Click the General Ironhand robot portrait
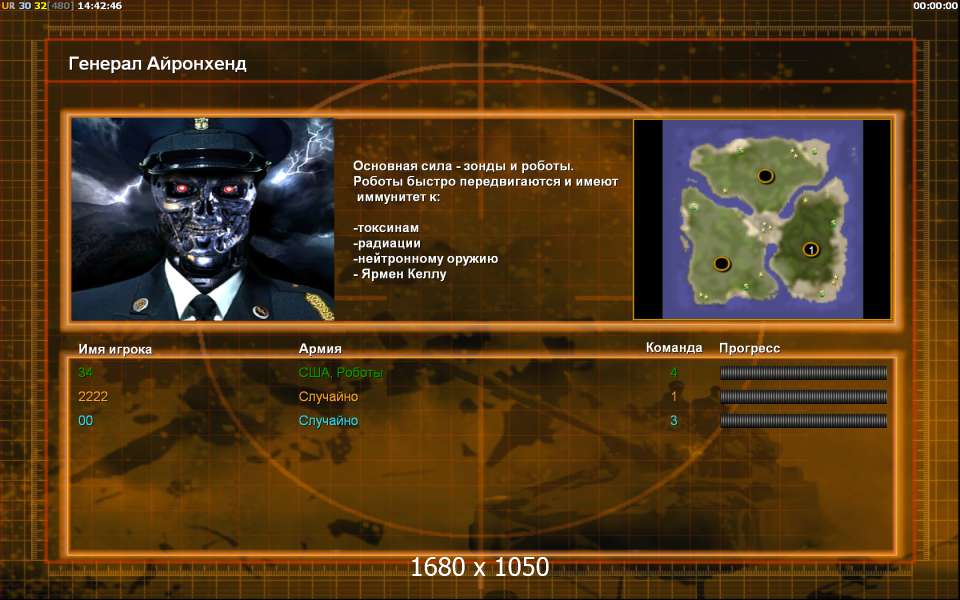The image size is (960, 600). point(203,219)
